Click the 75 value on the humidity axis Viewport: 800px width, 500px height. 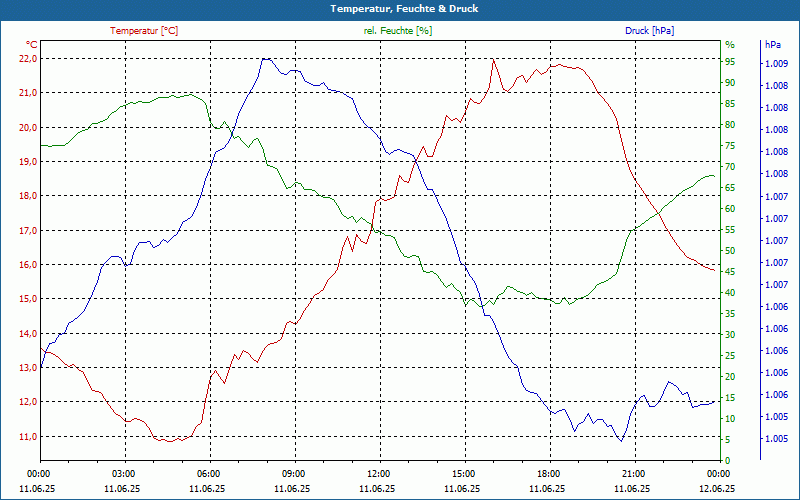[730, 146]
